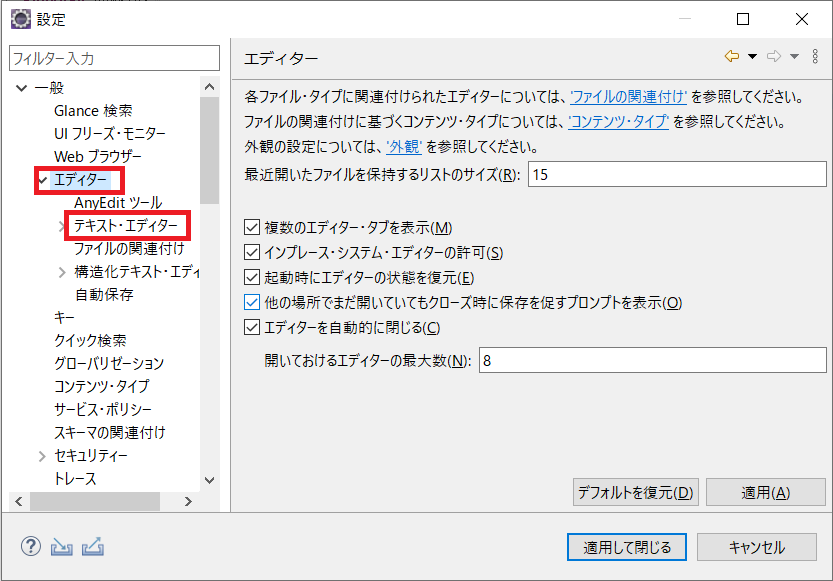Click the import preferences icon

click(x=62, y=546)
